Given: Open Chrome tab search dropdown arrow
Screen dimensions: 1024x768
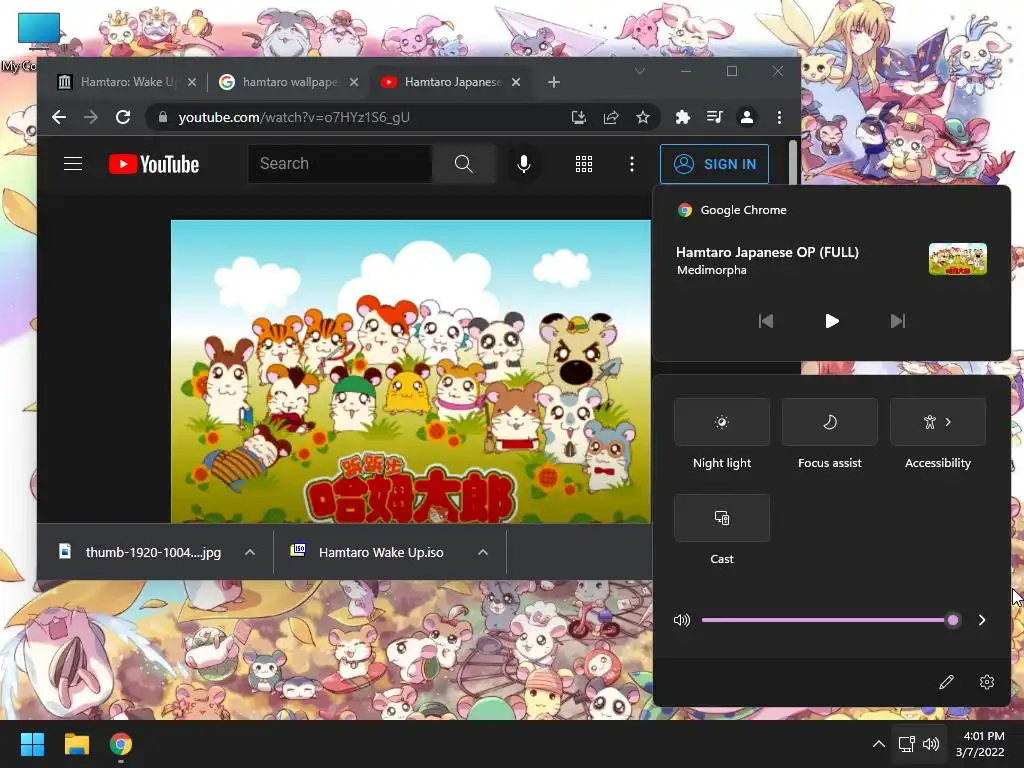Looking at the screenshot, I should click(x=640, y=71).
